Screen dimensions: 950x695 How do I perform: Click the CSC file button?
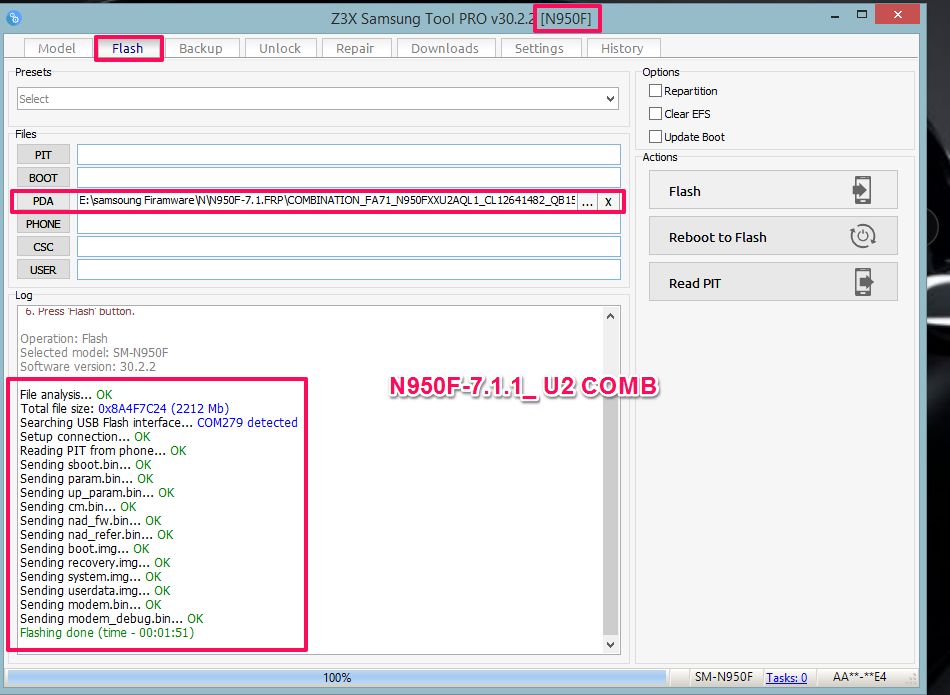(43, 247)
